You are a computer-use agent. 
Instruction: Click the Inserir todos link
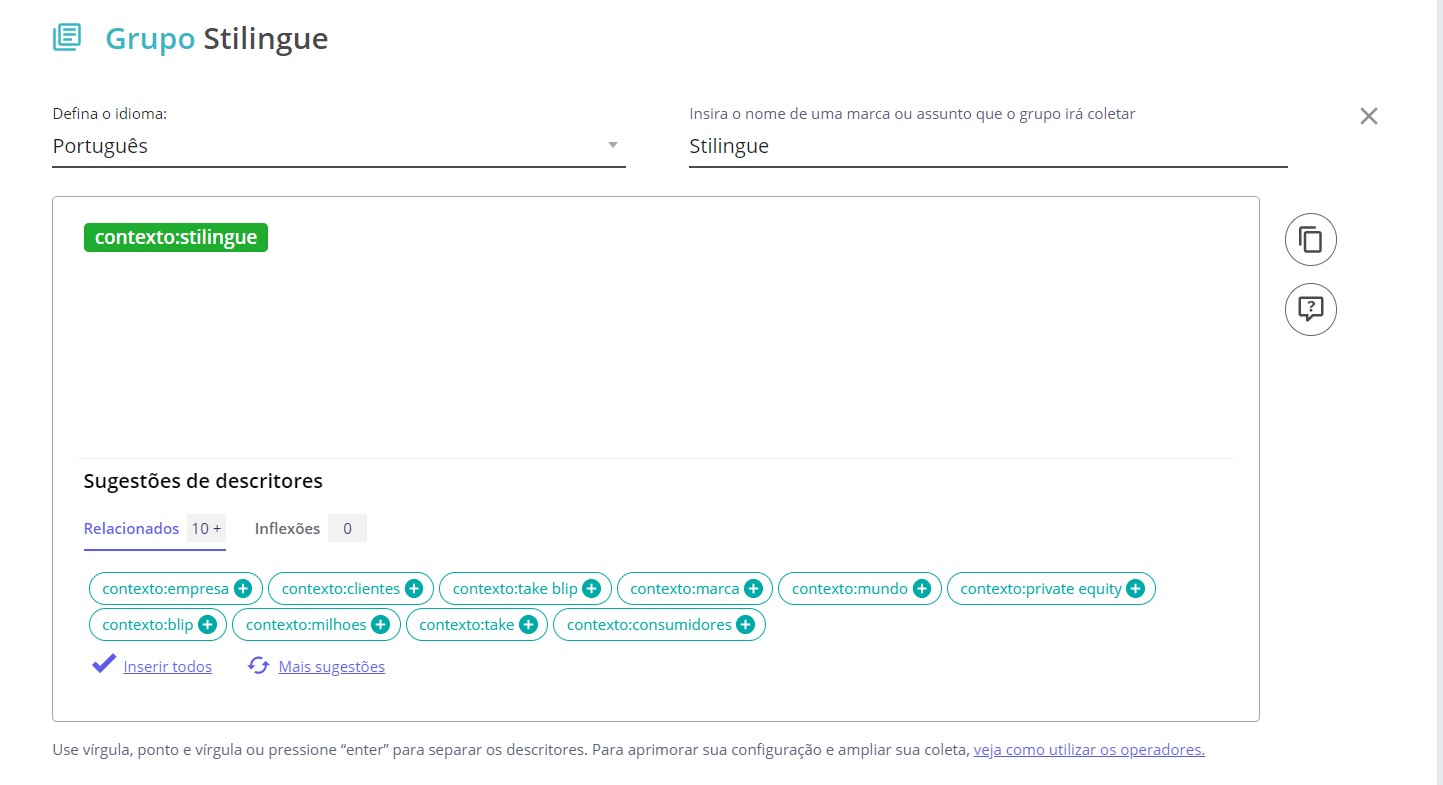tap(167, 667)
